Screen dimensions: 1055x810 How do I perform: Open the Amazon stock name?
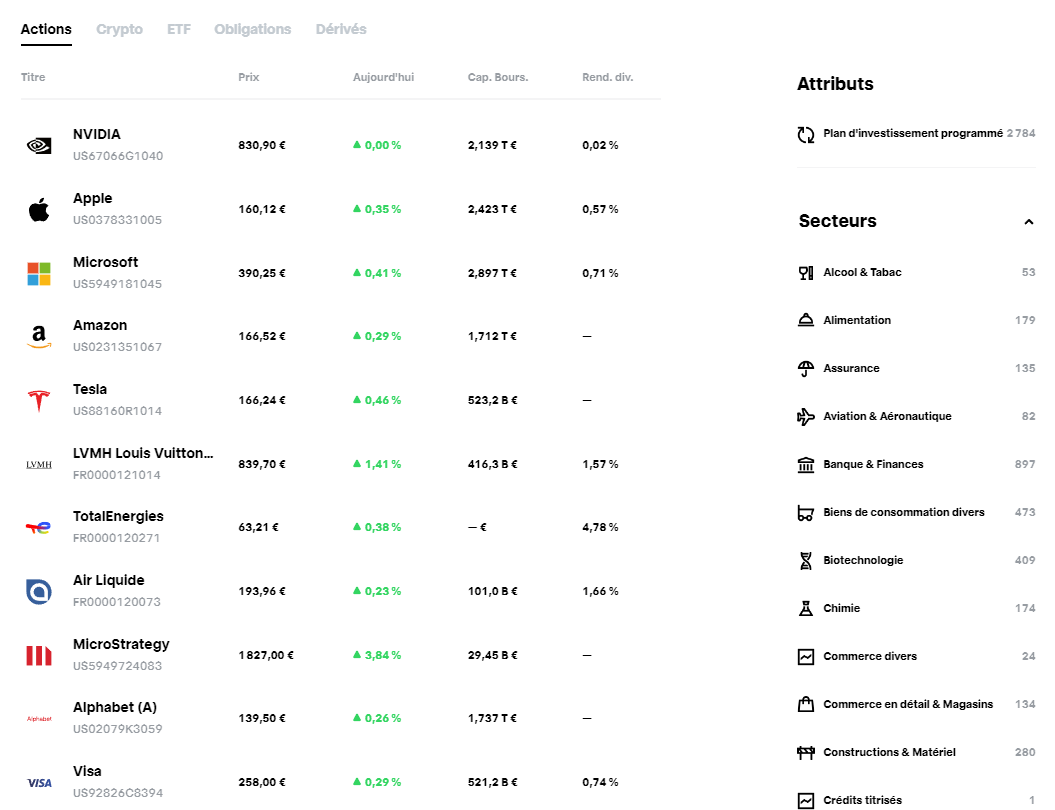(x=100, y=326)
